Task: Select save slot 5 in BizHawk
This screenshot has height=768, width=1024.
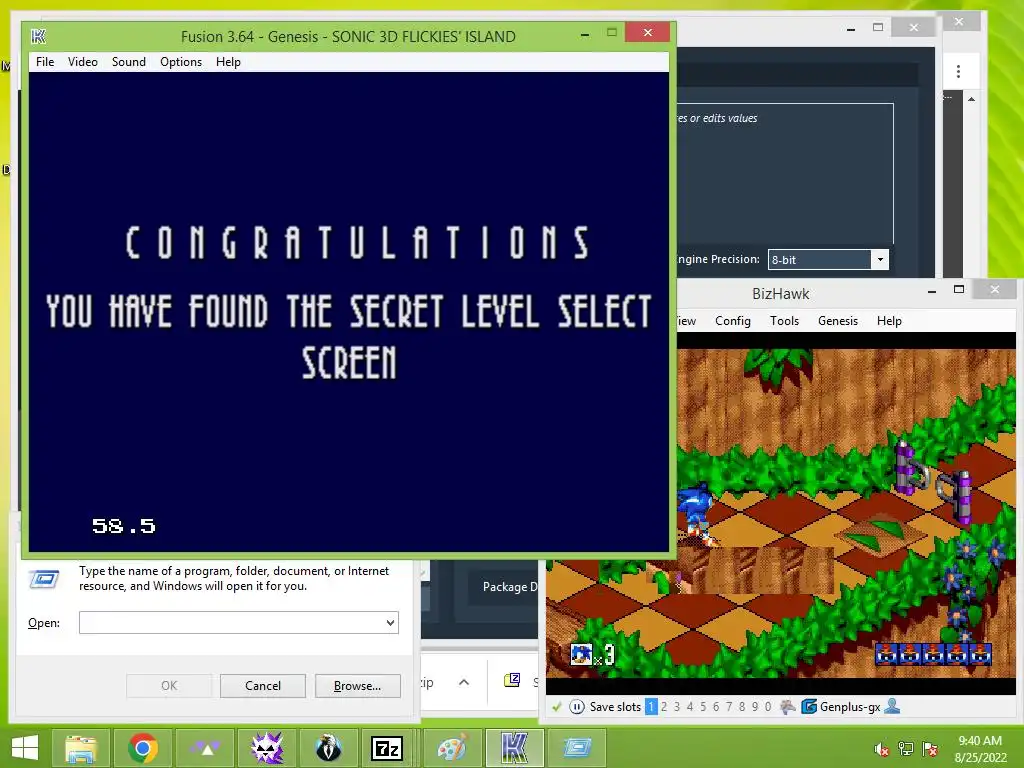Action: click(x=703, y=707)
